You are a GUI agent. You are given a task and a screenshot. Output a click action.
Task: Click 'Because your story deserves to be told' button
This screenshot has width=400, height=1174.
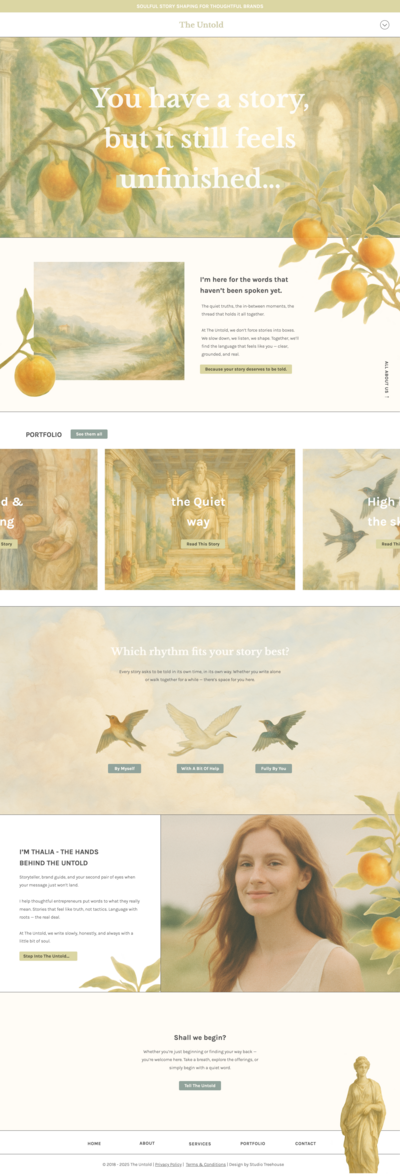tap(246, 369)
